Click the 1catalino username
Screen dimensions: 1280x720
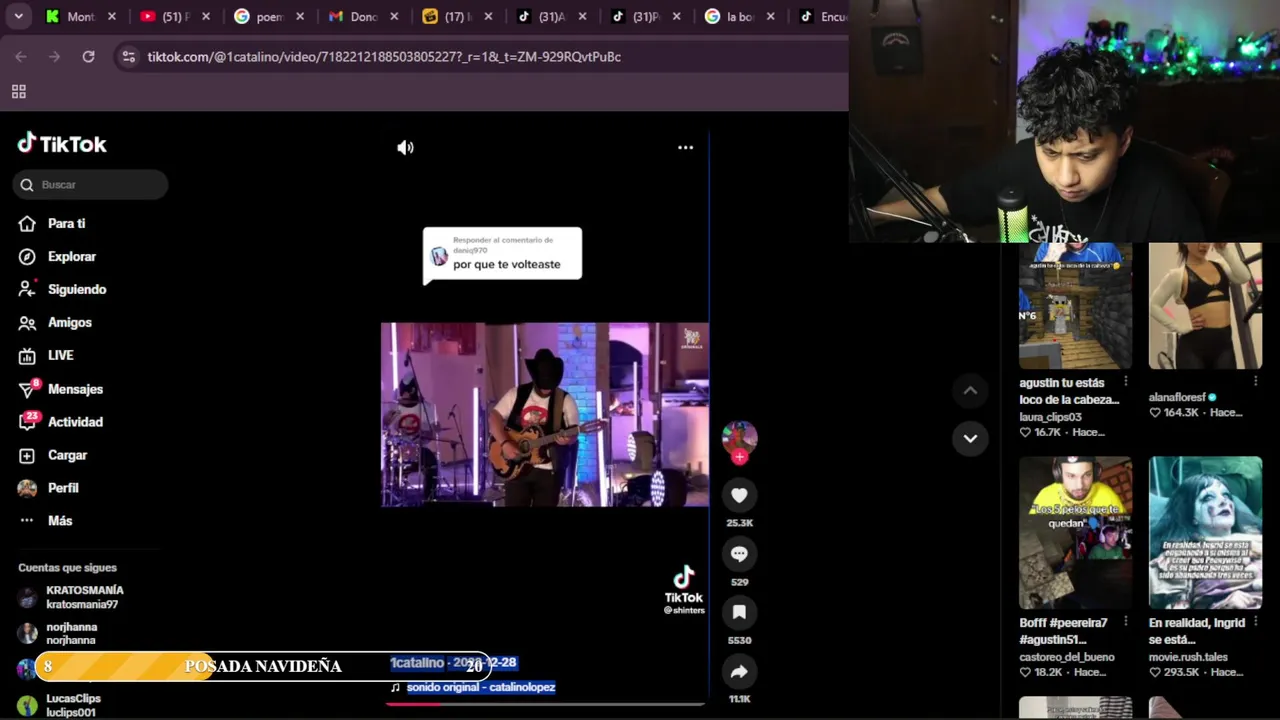point(417,663)
